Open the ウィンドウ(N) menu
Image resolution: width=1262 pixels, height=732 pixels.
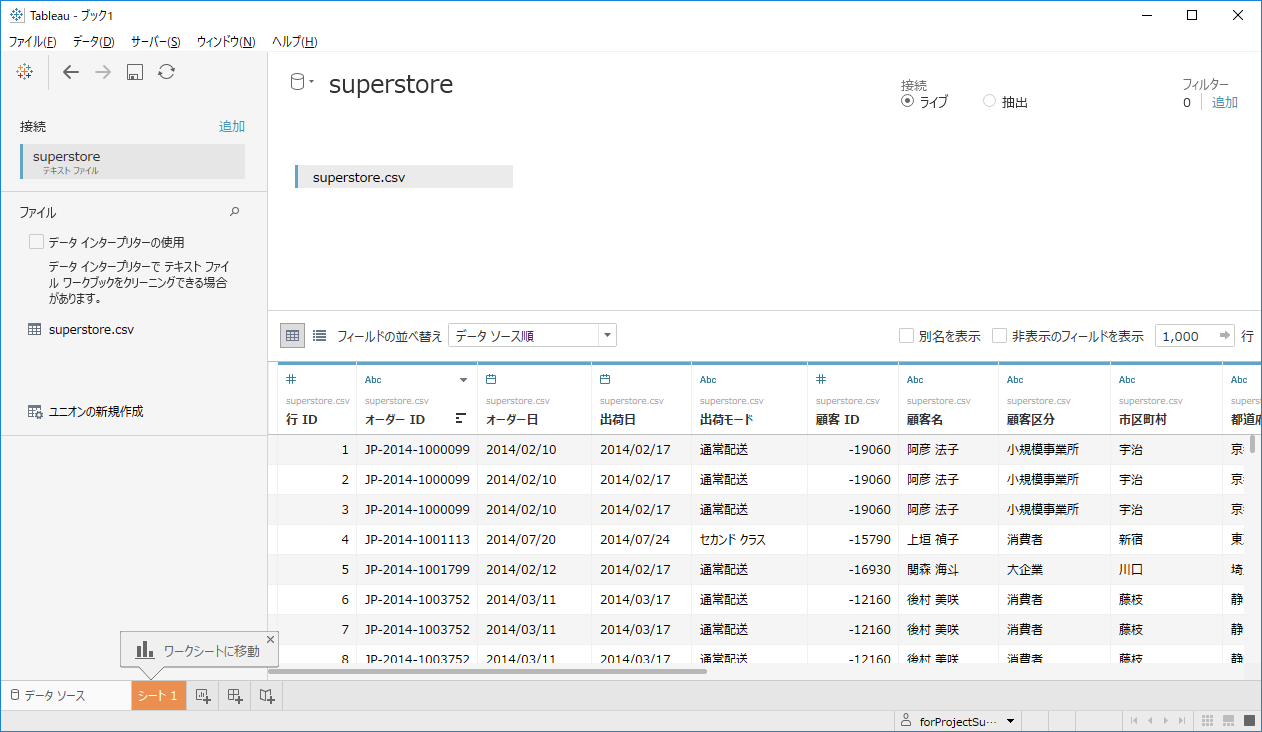coord(226,41)
